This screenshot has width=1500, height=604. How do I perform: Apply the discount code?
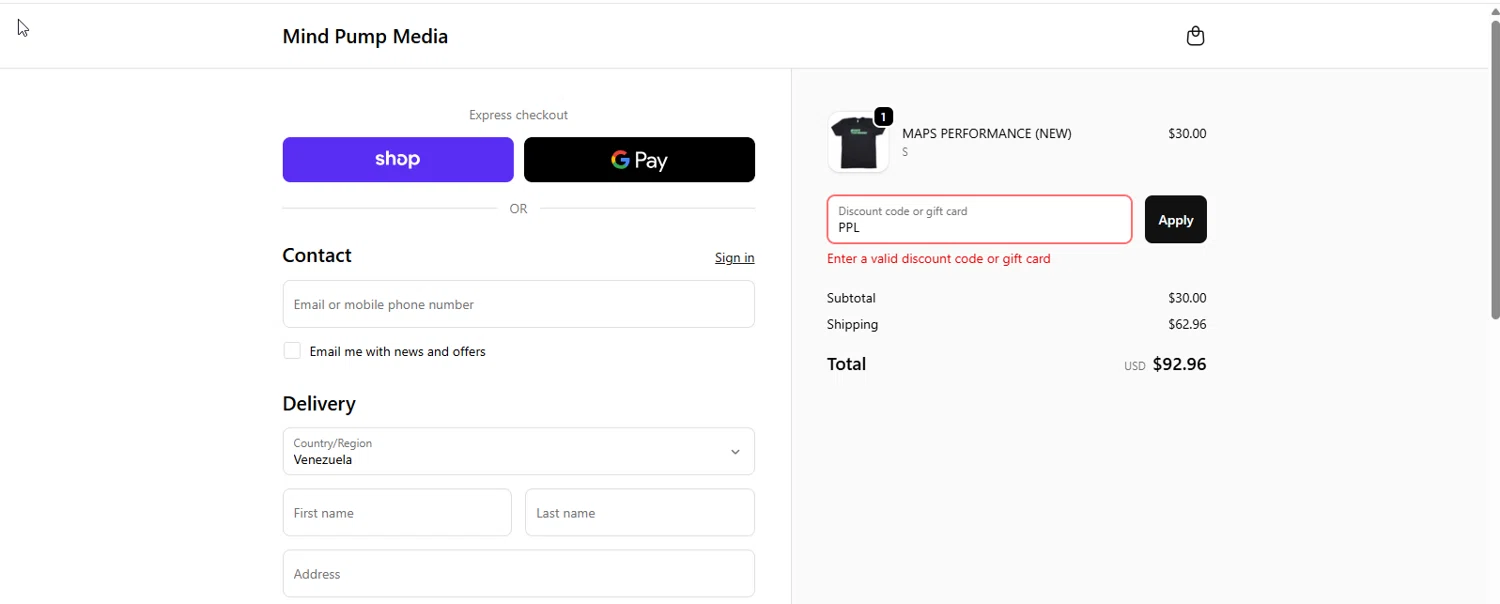pos(1175,220)
